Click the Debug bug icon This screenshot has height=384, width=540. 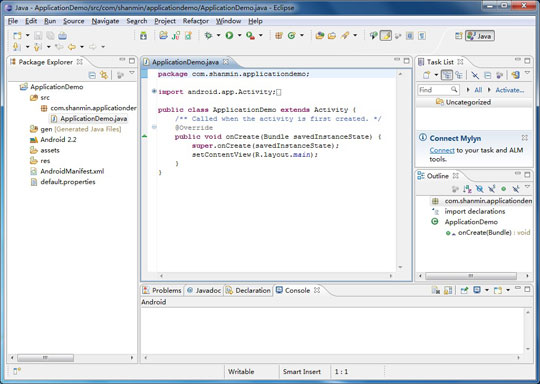point(208,35)
